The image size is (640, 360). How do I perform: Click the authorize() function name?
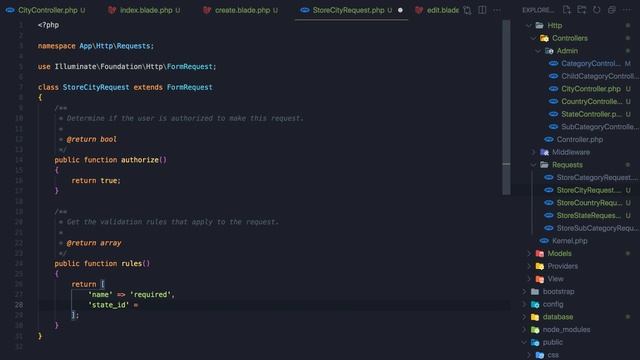[x=140, y=160]
